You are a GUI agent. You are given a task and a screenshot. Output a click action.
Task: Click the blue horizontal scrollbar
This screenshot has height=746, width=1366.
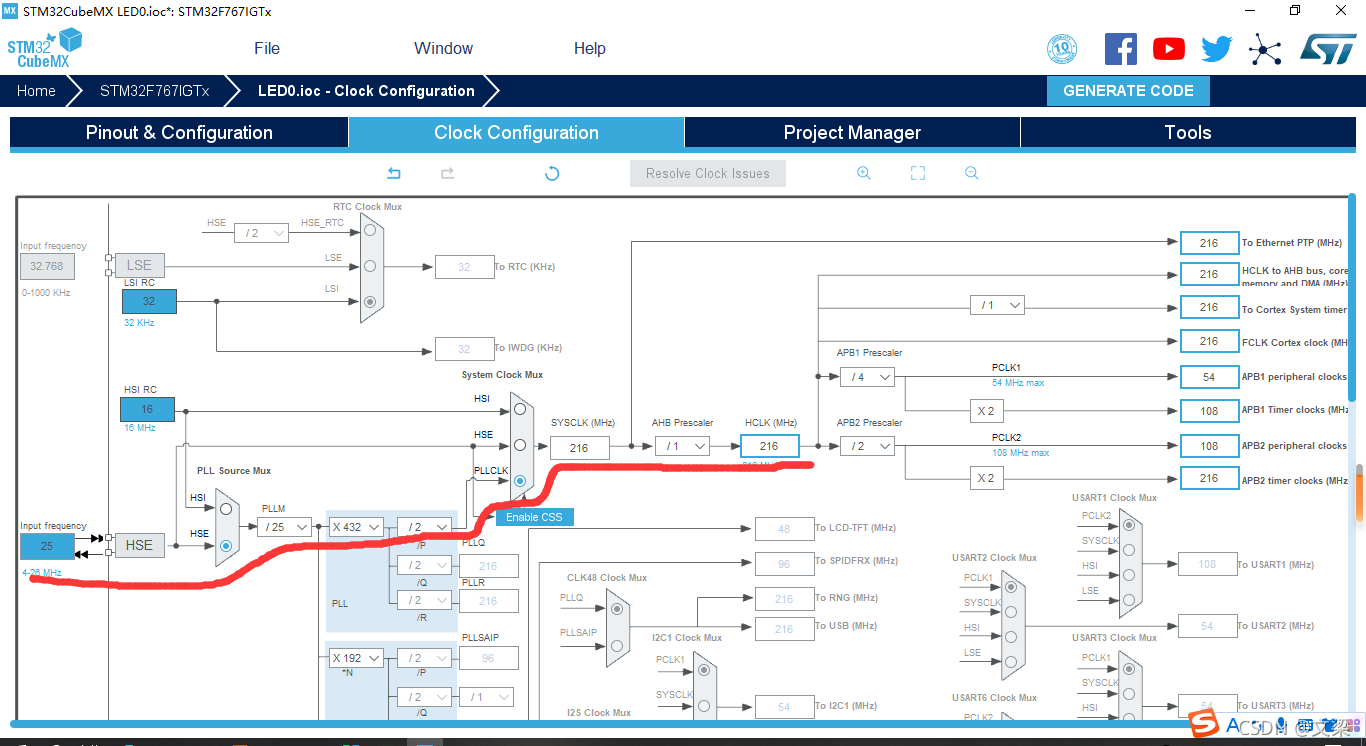(683, 722)
